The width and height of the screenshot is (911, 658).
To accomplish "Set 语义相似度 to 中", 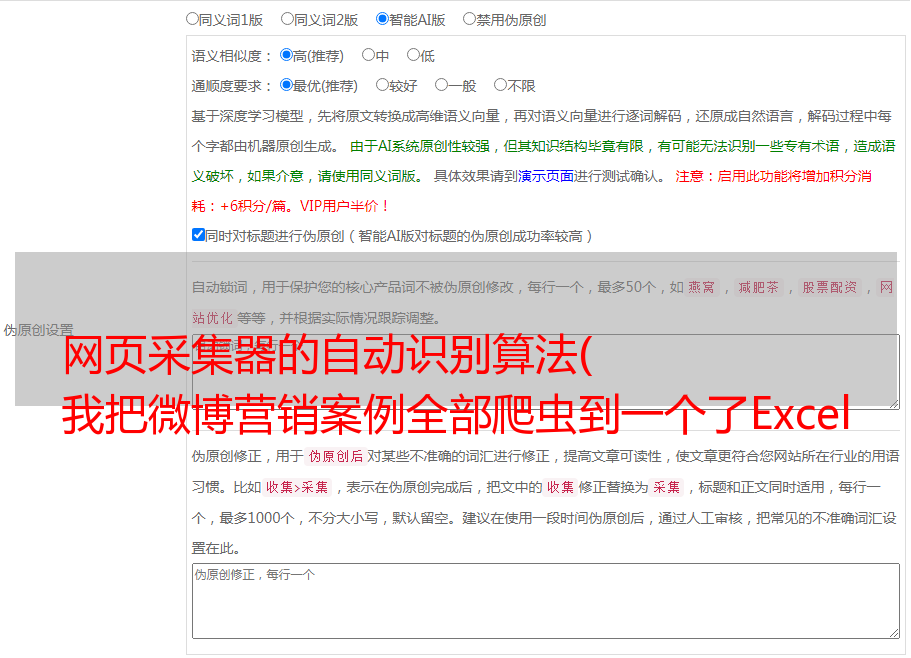I will pyautogui.click(x=368, y=55).
